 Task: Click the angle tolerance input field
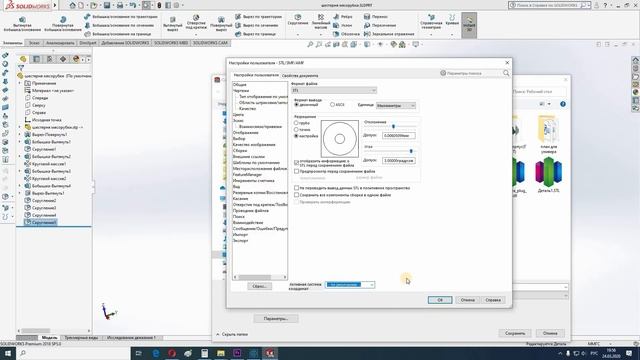coord(399,160)
